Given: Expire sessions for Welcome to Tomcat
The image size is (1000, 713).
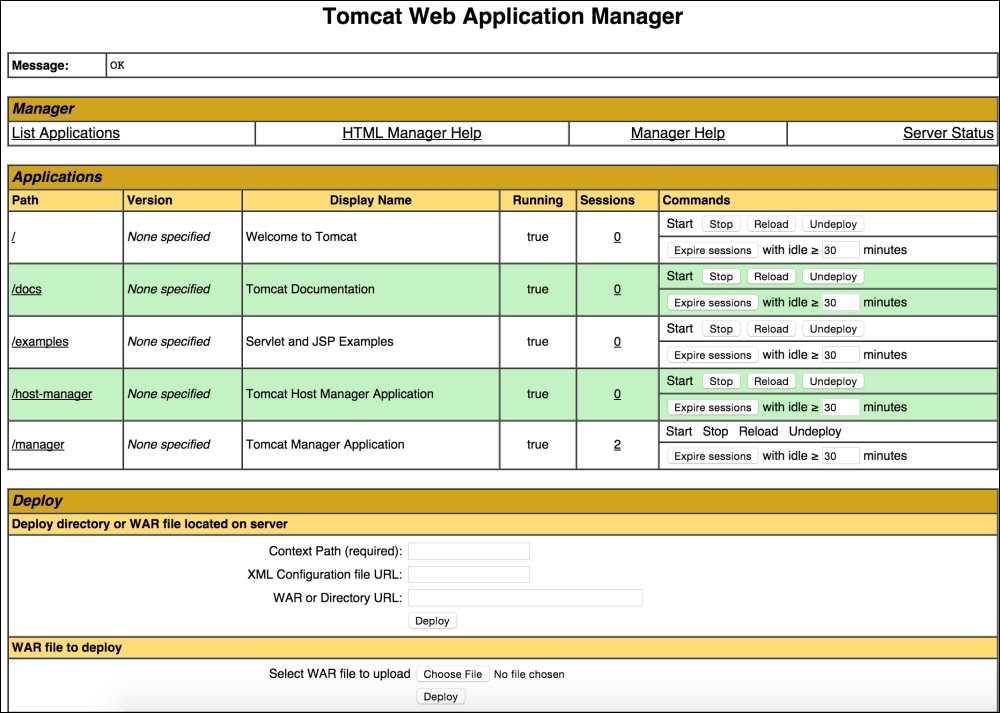Looking at the screenshot, I should 712,250.
